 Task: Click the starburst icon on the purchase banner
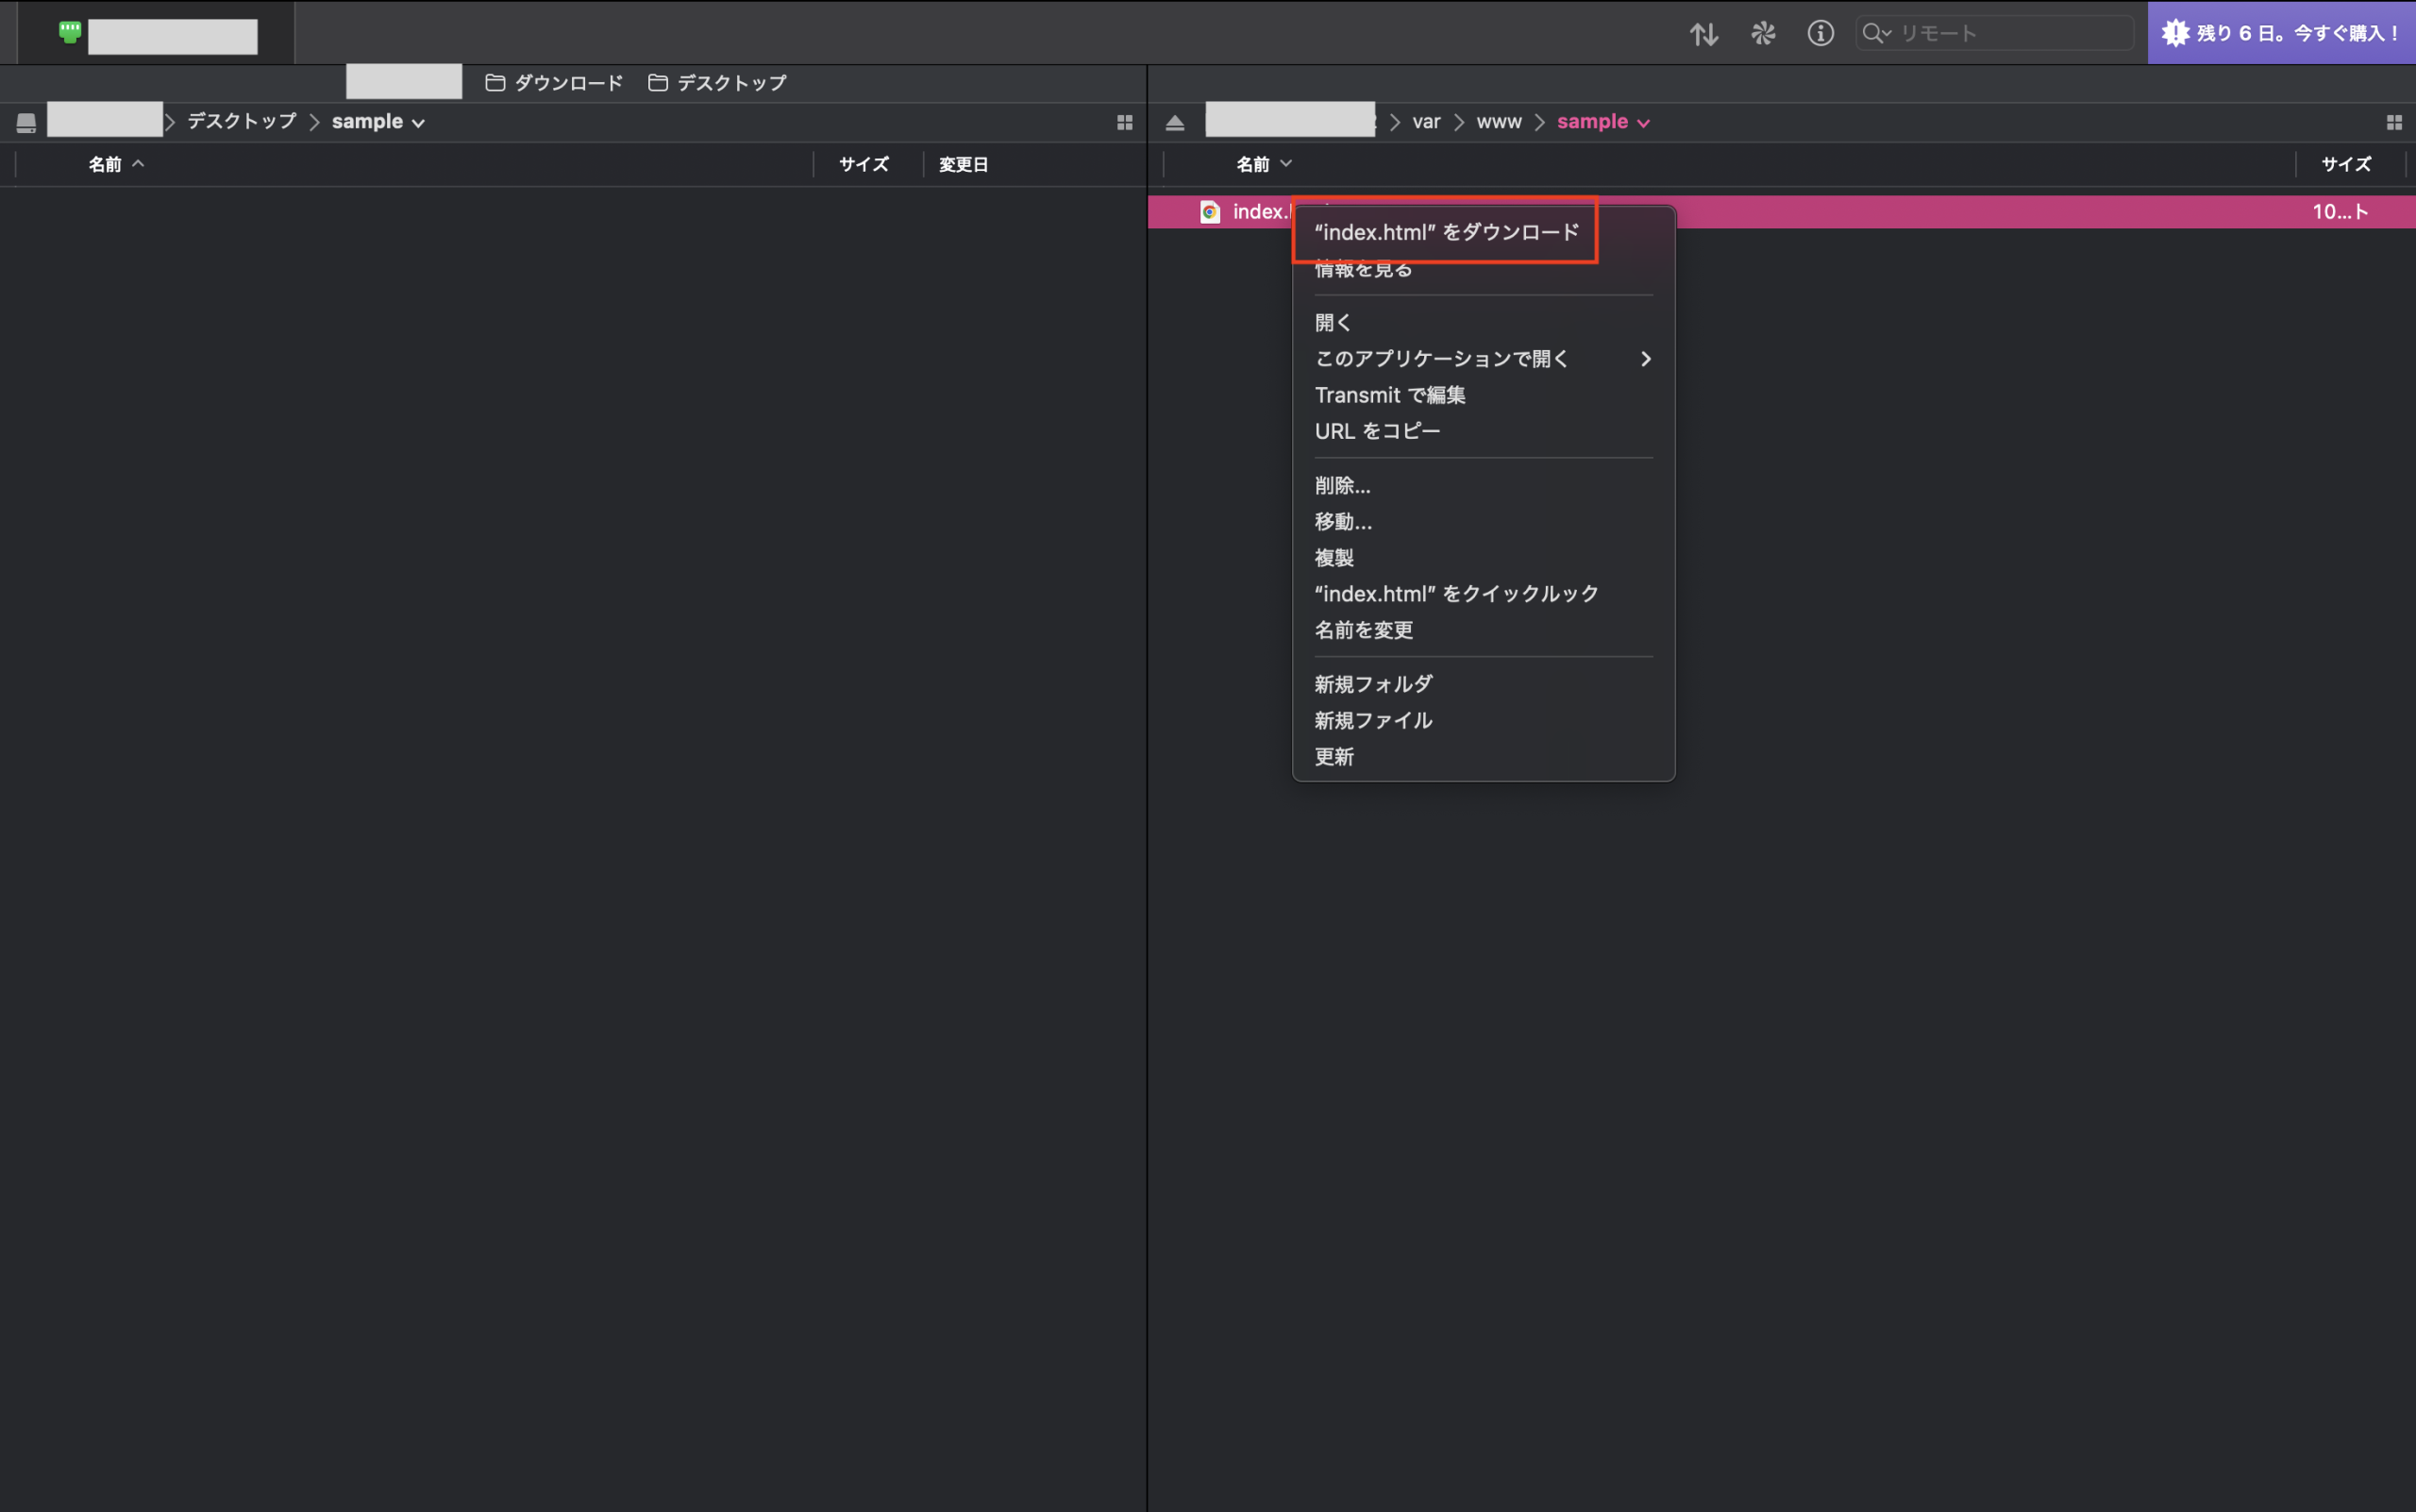click(x=2176, y=33)
